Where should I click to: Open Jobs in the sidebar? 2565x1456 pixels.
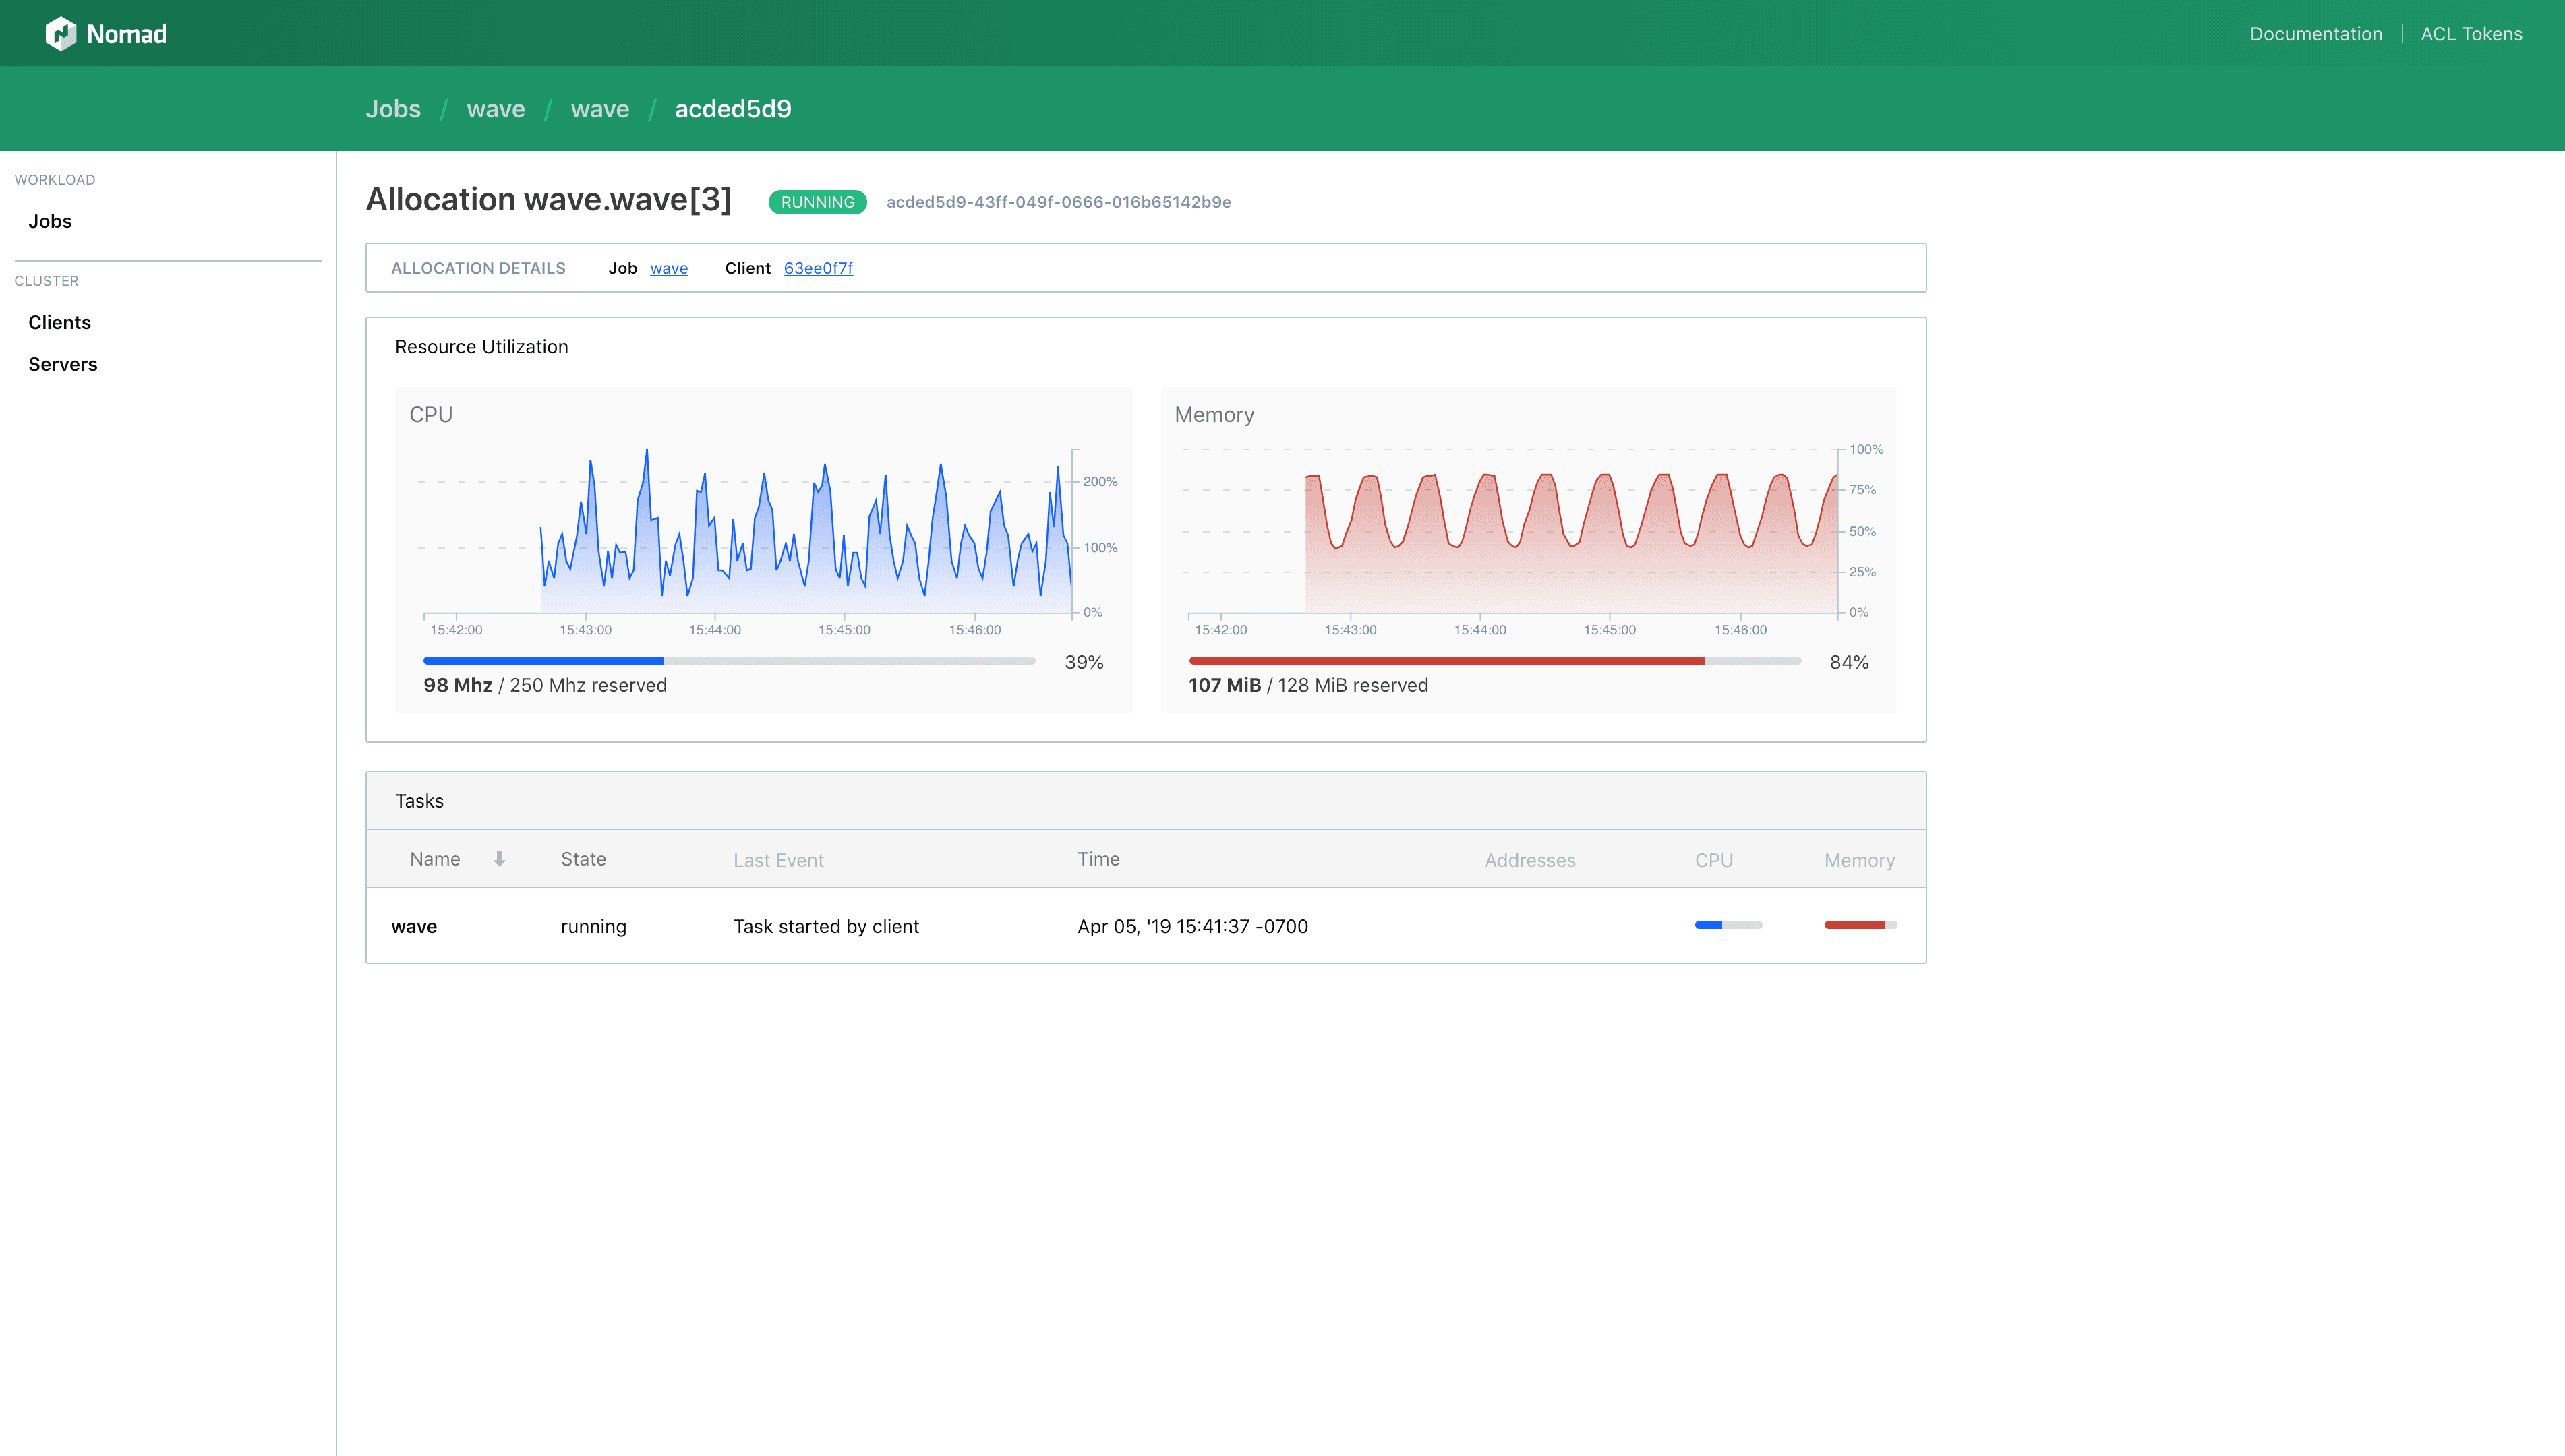pyautogui.click(x=50, y=221)
